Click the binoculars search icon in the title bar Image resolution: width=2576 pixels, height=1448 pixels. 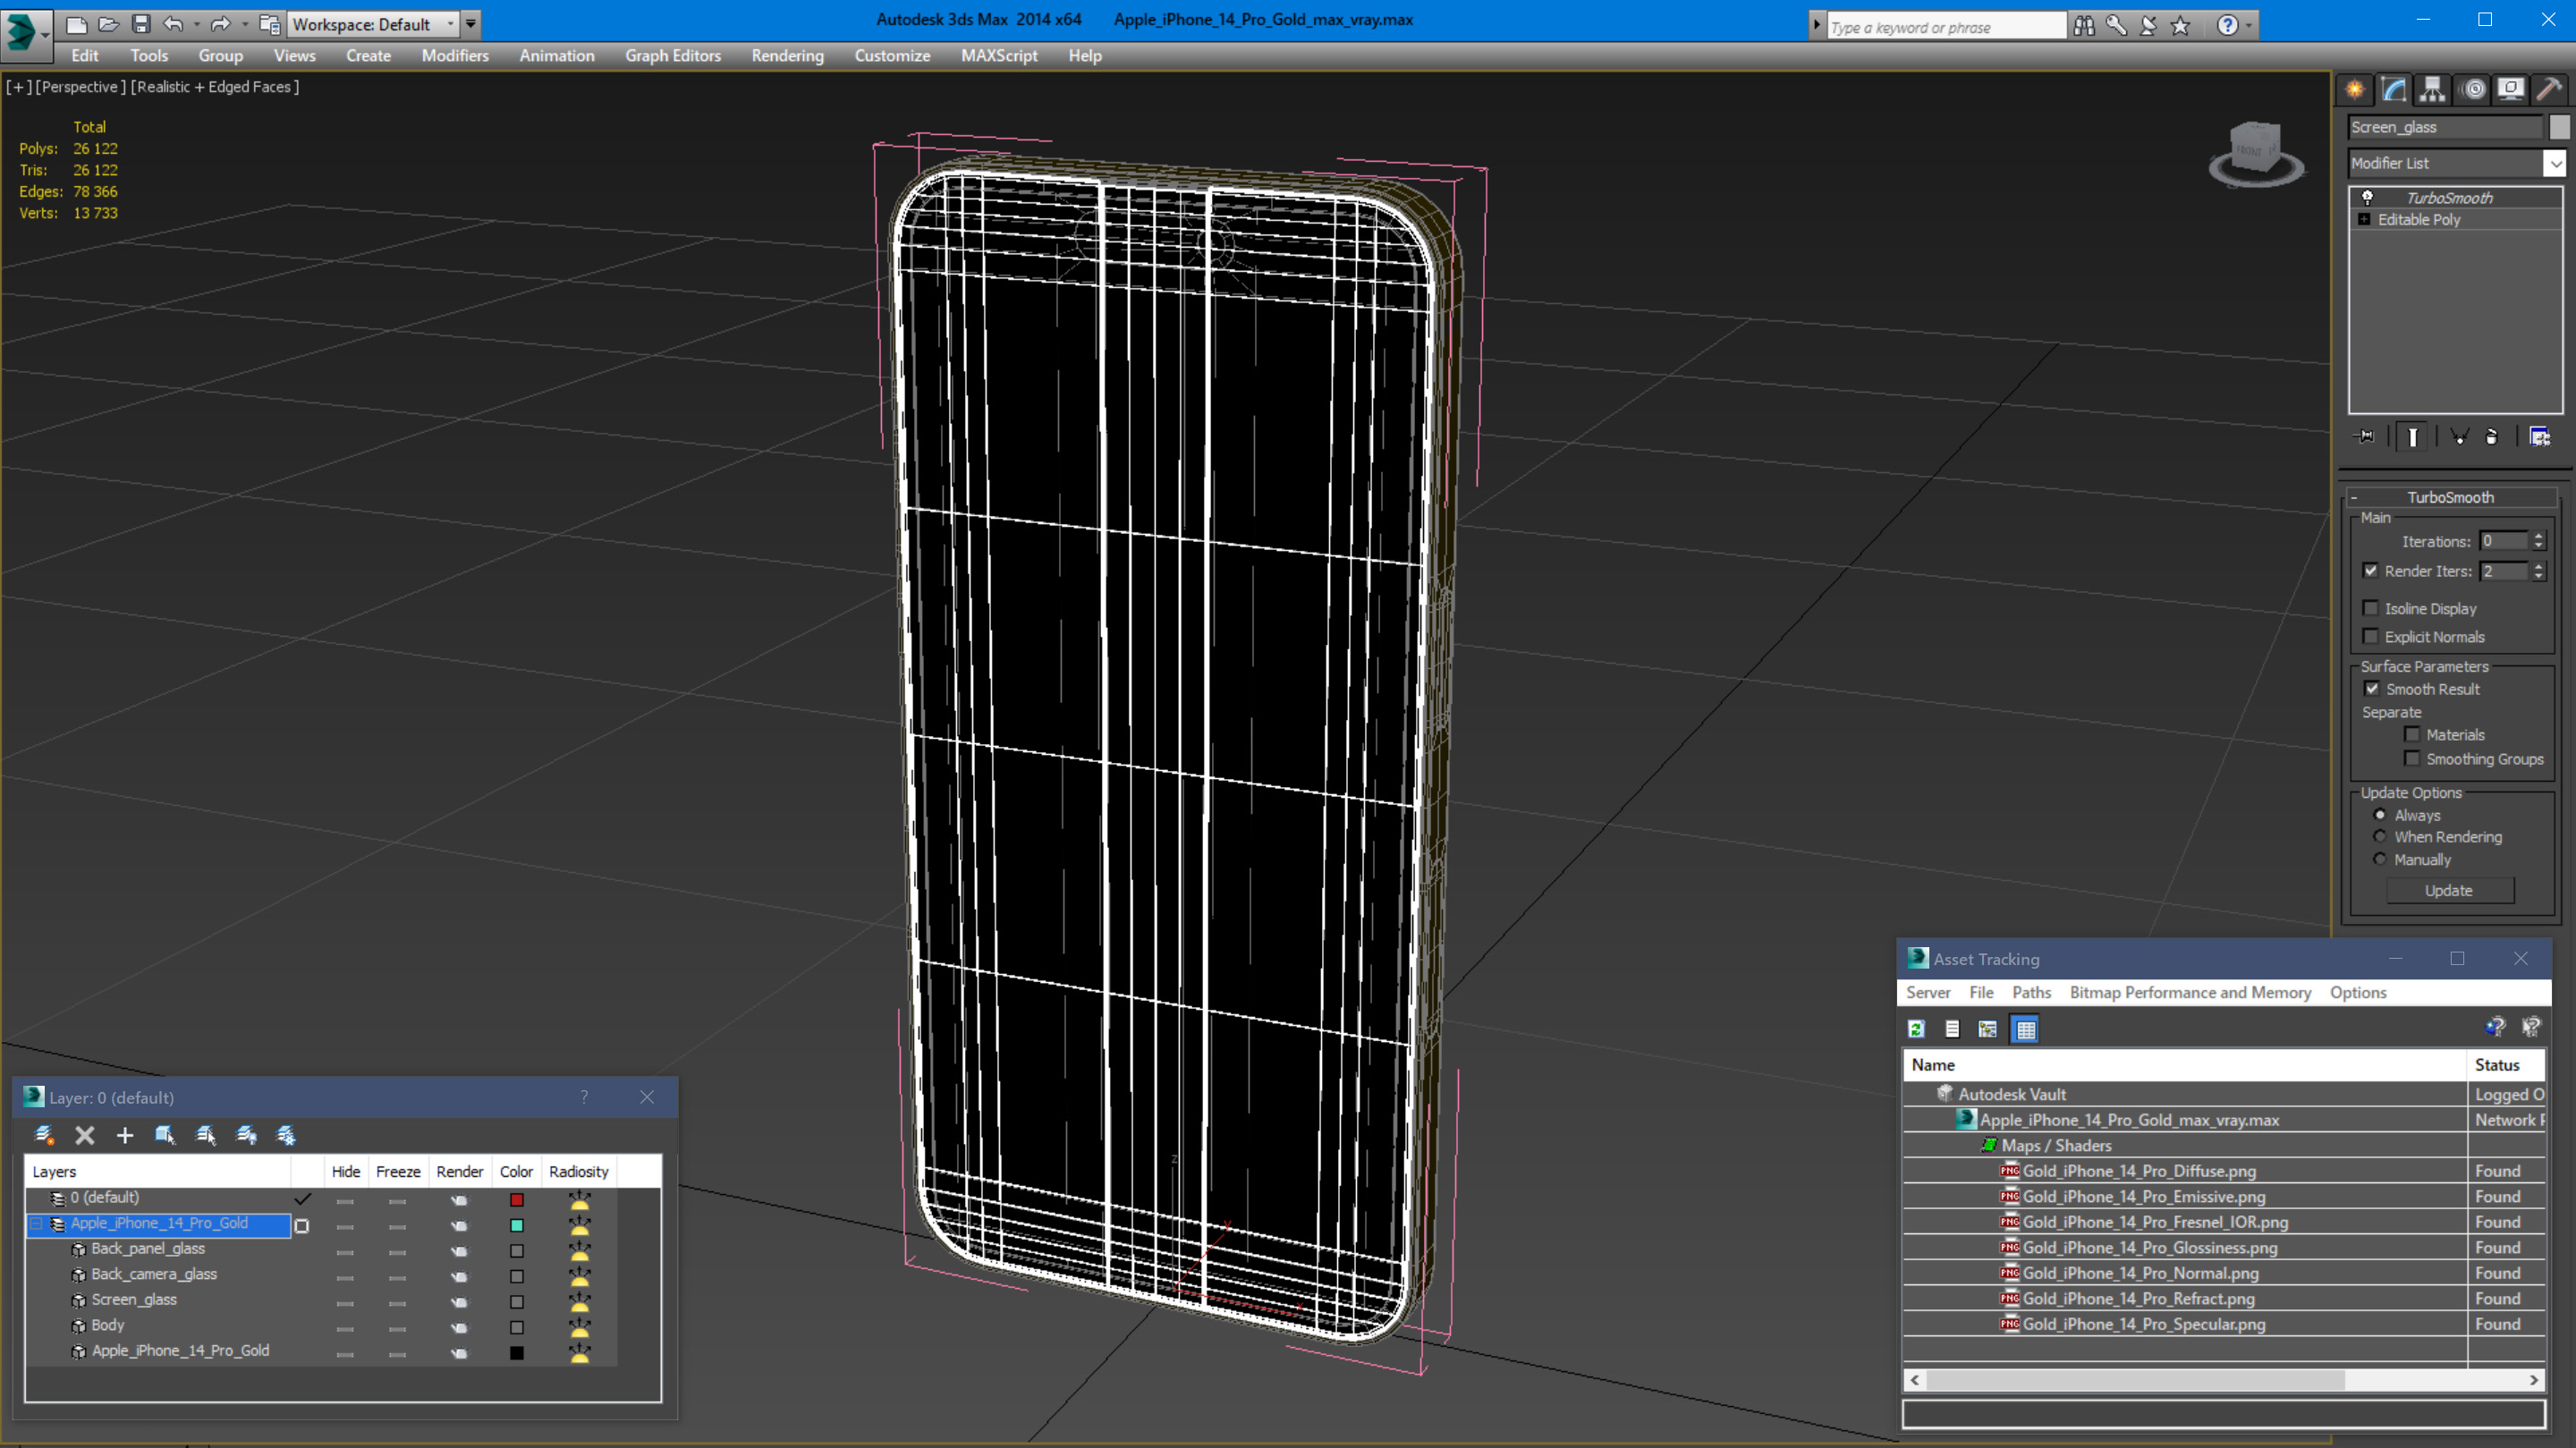point(2085,26)
